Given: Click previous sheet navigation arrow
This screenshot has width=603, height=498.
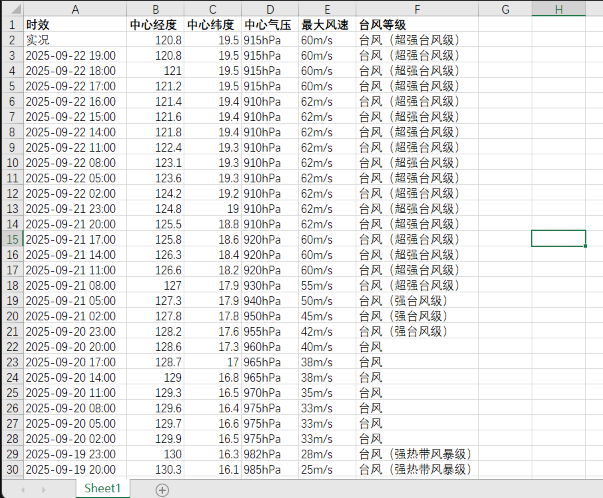Looking at the screenshot, I should [x=23, y=490].
